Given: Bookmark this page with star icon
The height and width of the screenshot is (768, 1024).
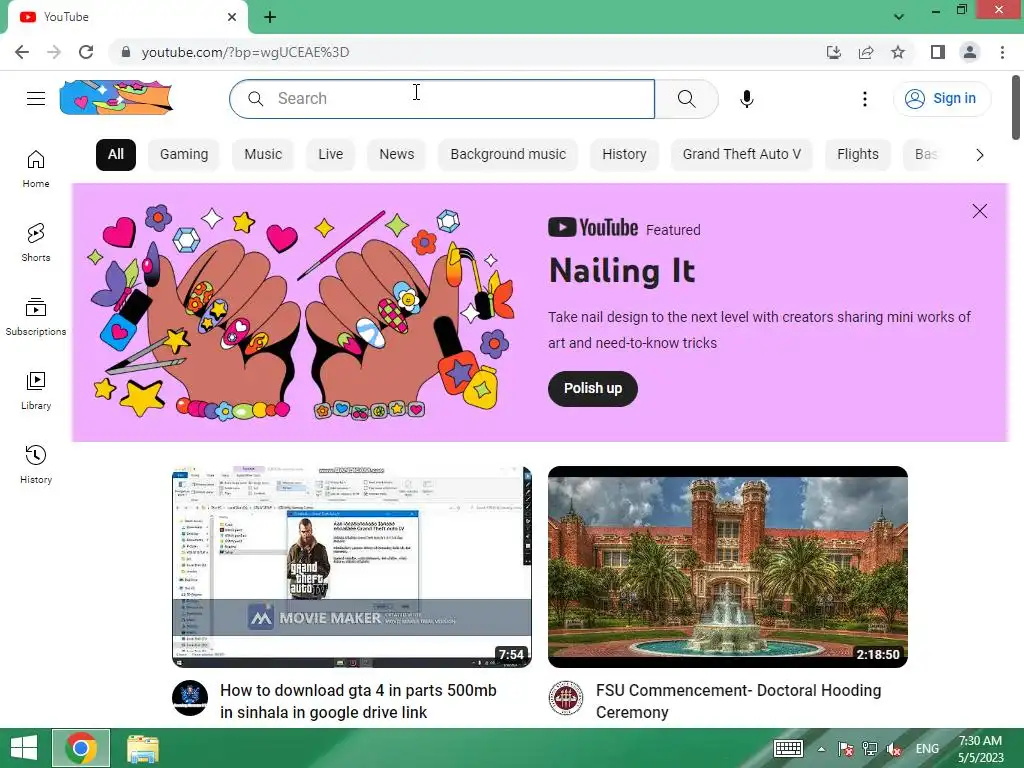Looking at the screenshot, I should [x=898, y=52].
